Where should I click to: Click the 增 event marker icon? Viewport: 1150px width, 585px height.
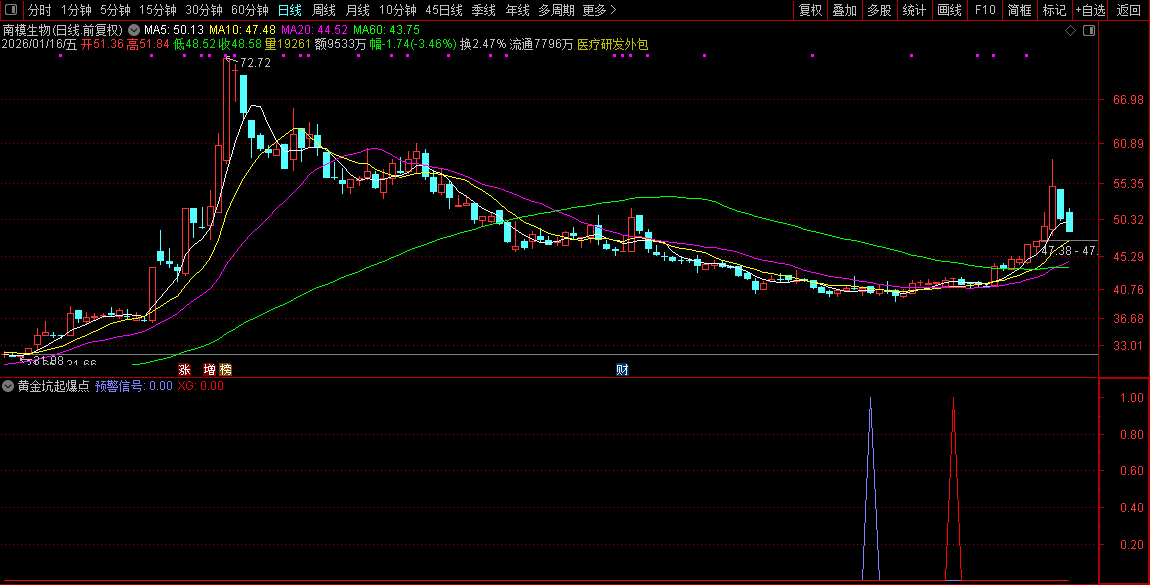(x=209, y=370)
